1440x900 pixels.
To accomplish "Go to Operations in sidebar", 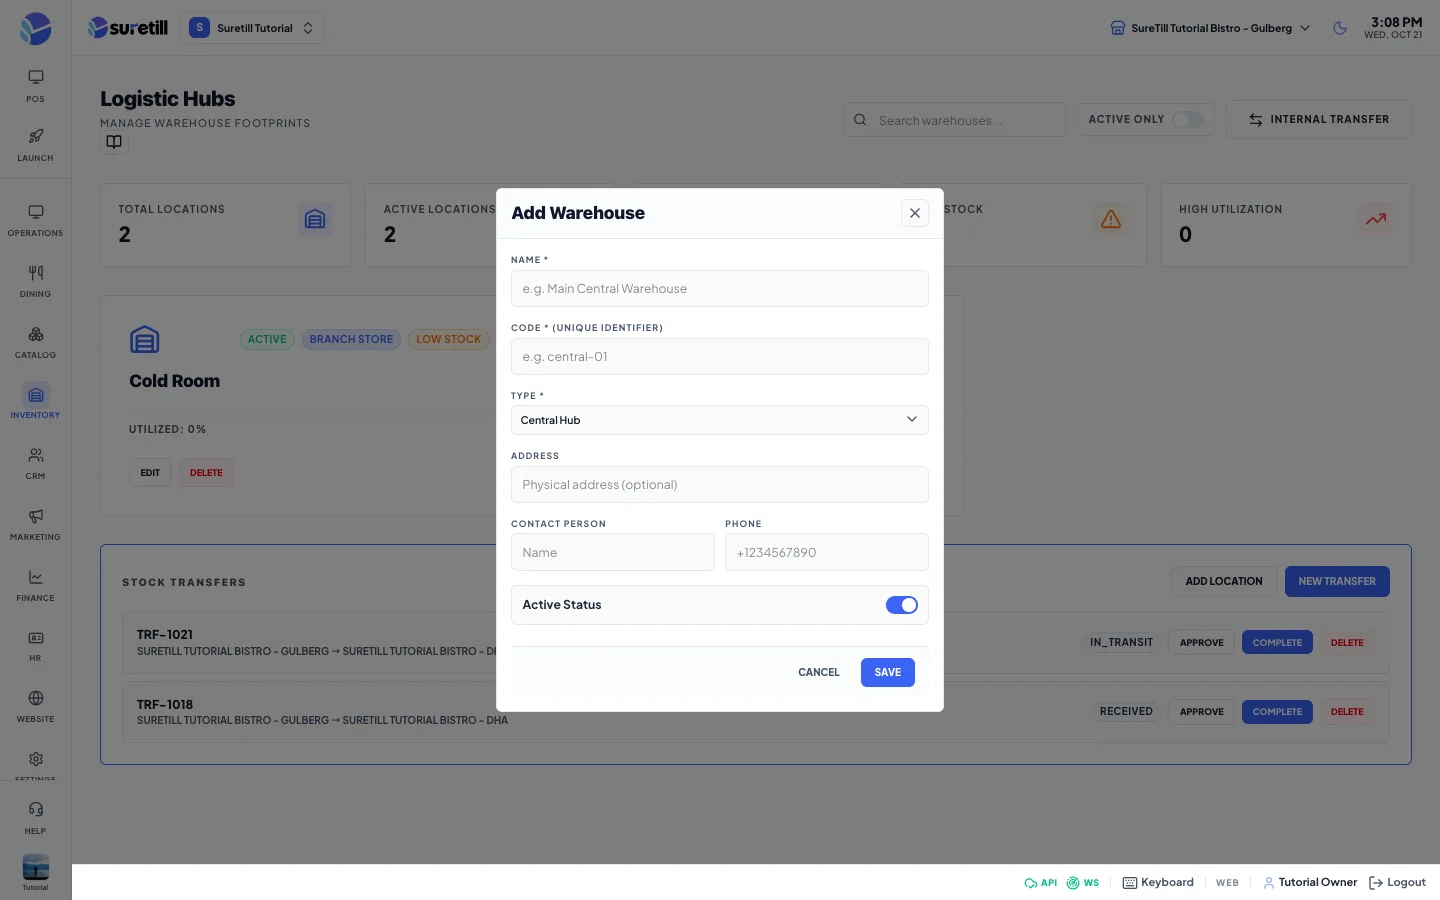I will pyautogui.click(x=35, y=220).
